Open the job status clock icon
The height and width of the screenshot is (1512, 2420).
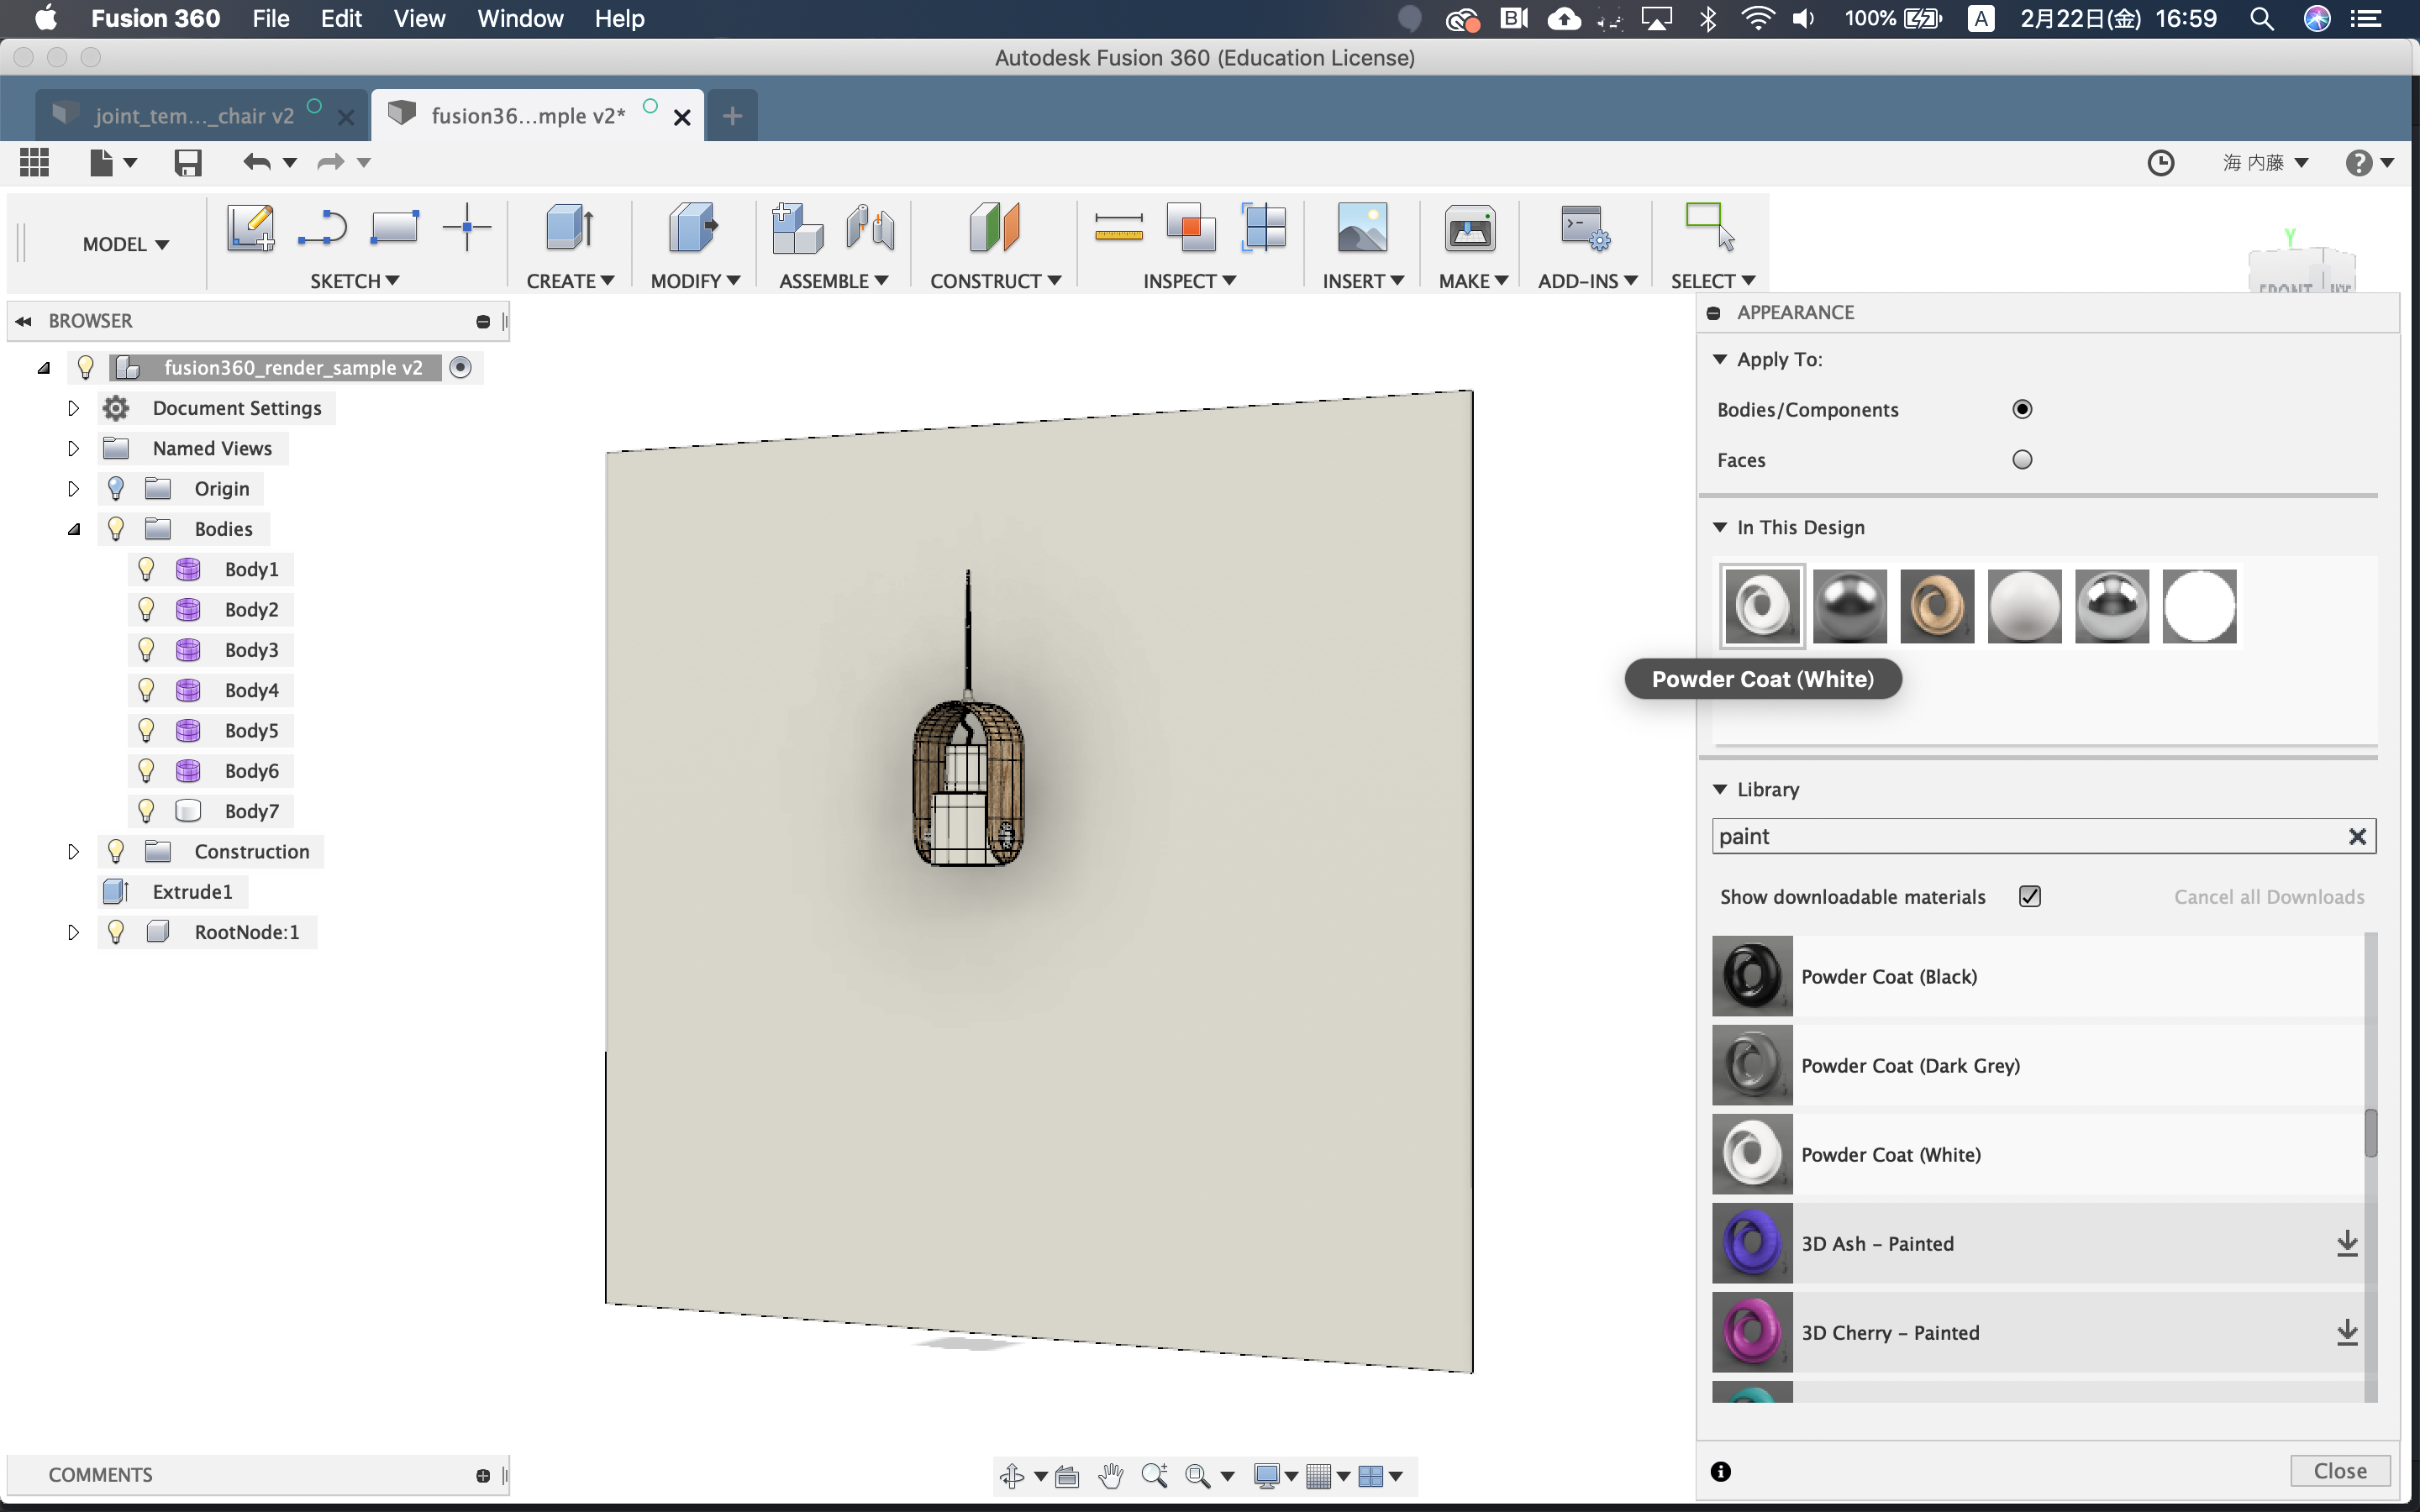[x=2160, y=162]
